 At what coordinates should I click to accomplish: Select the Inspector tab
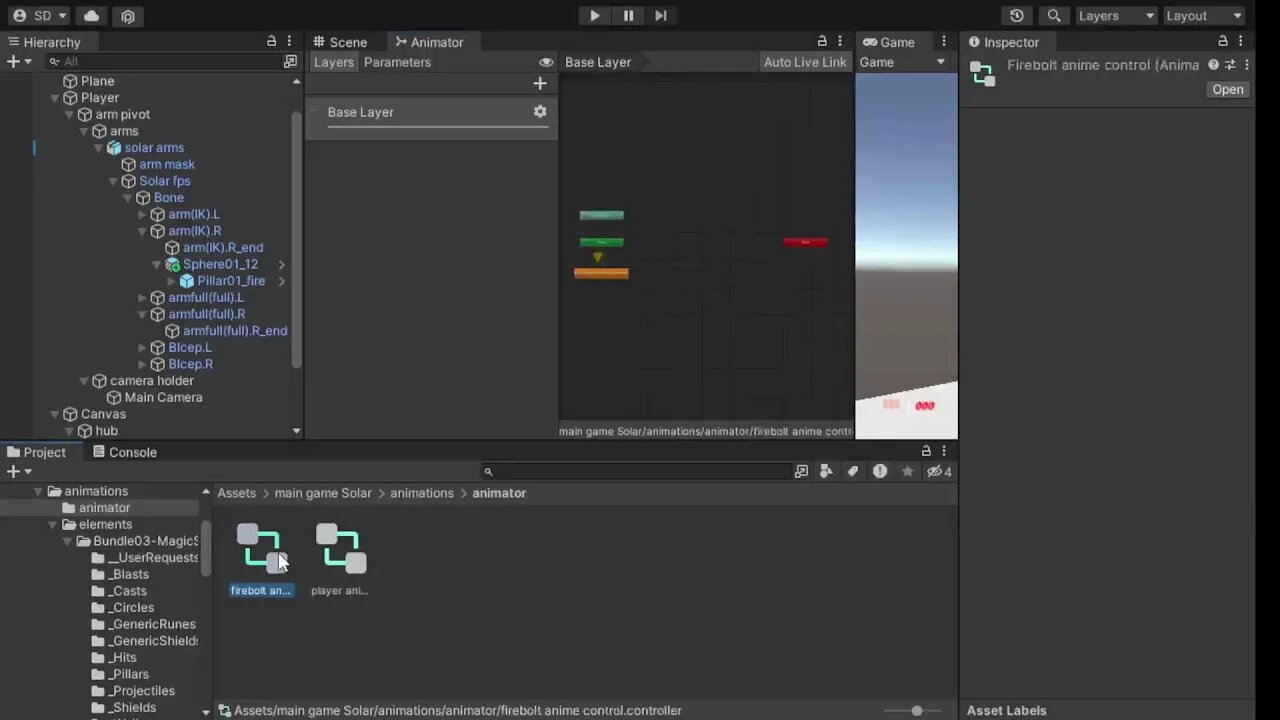click(x=1003, y=42)
